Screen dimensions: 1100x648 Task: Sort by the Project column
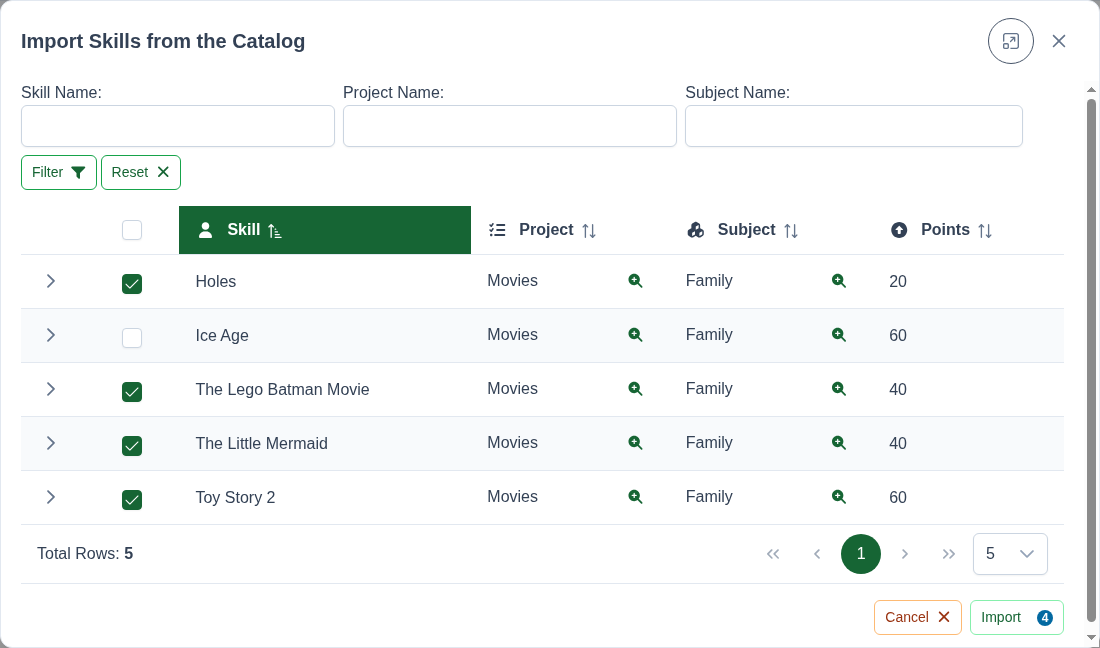[x=570, y=230]
